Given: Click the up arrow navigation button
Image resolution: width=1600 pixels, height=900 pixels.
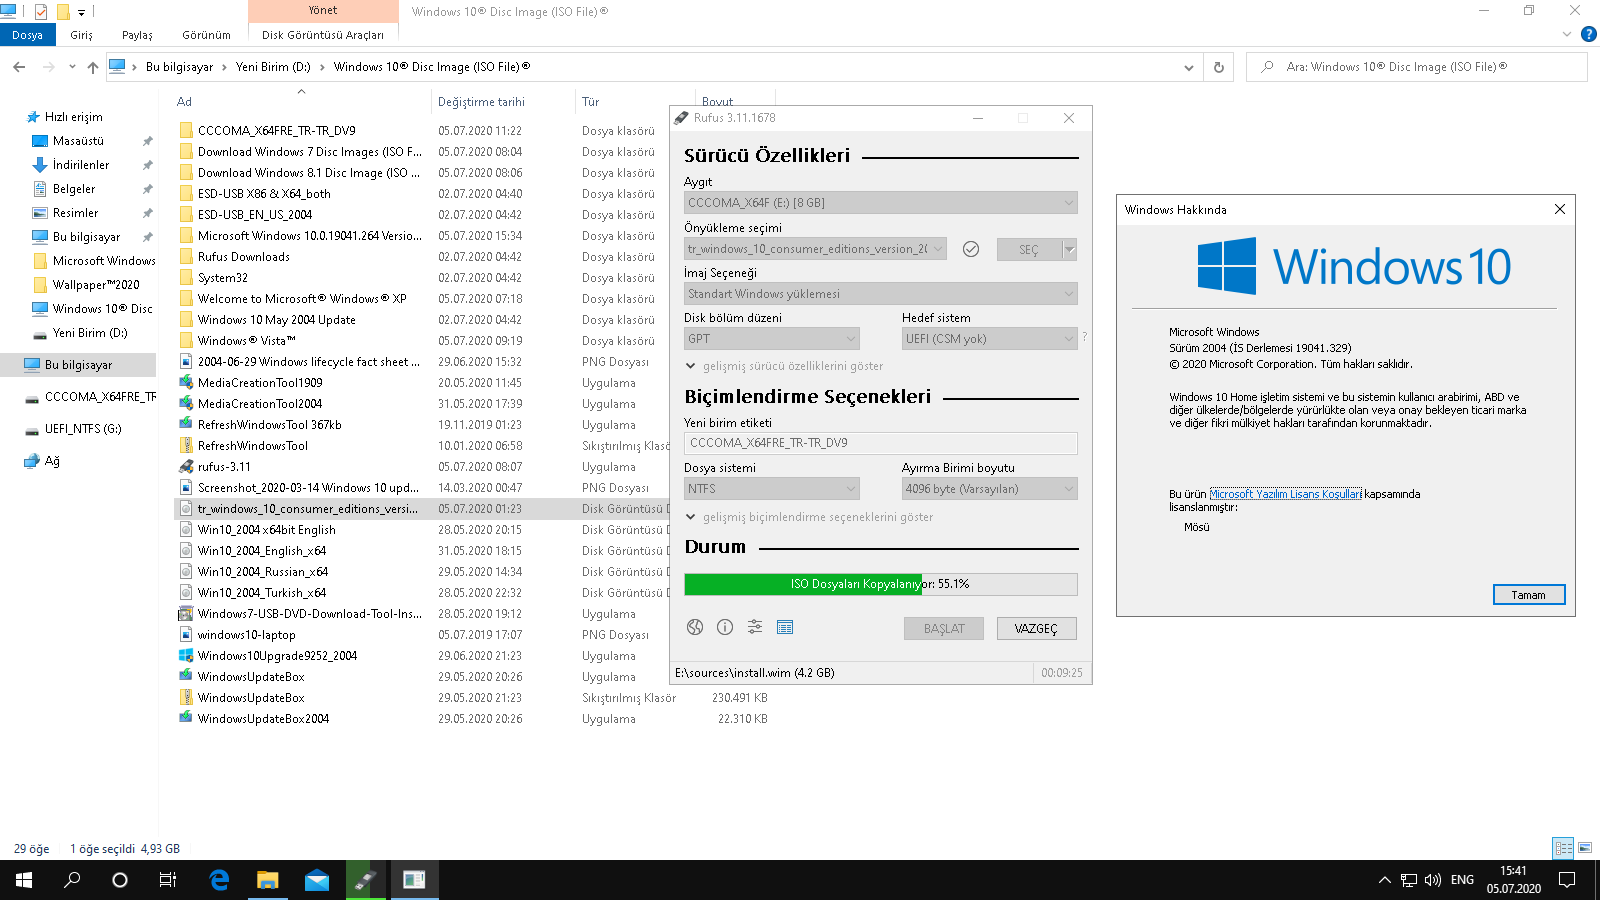Looking at the screenshot, I should pyautogui.click(x=93, y=67).
